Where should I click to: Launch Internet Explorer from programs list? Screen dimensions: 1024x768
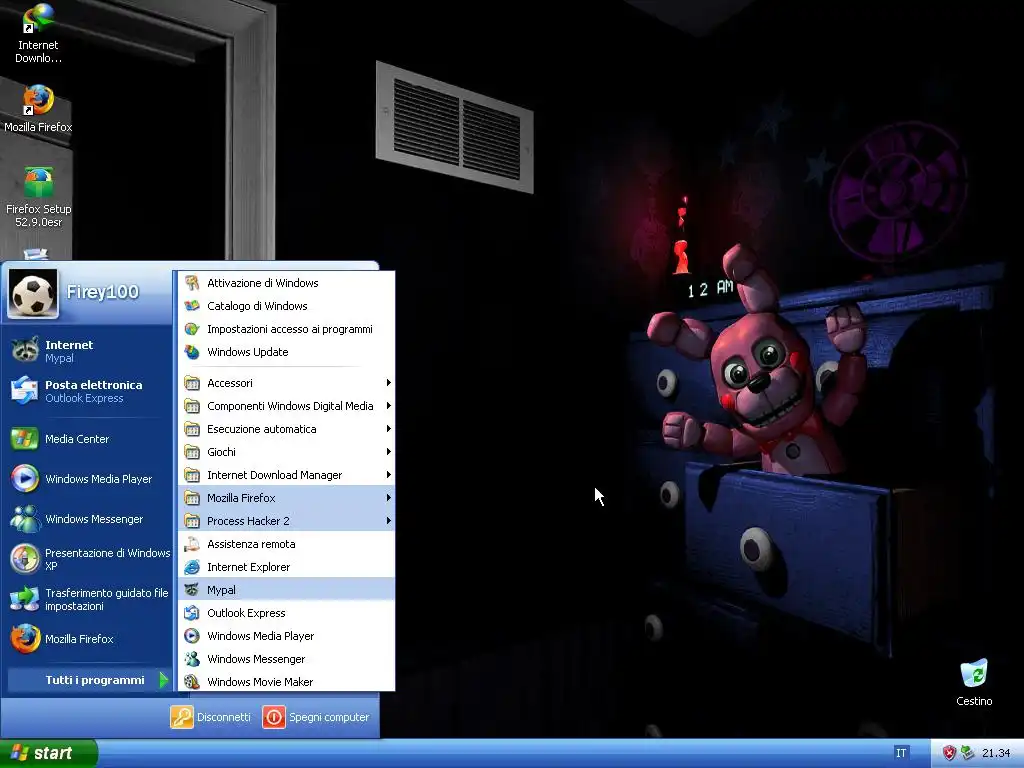[x=287, y=567]
